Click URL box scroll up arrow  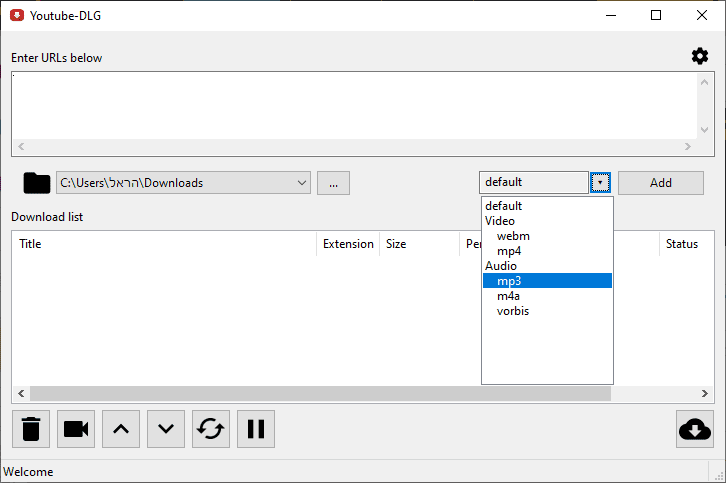(x=705, y=82)
